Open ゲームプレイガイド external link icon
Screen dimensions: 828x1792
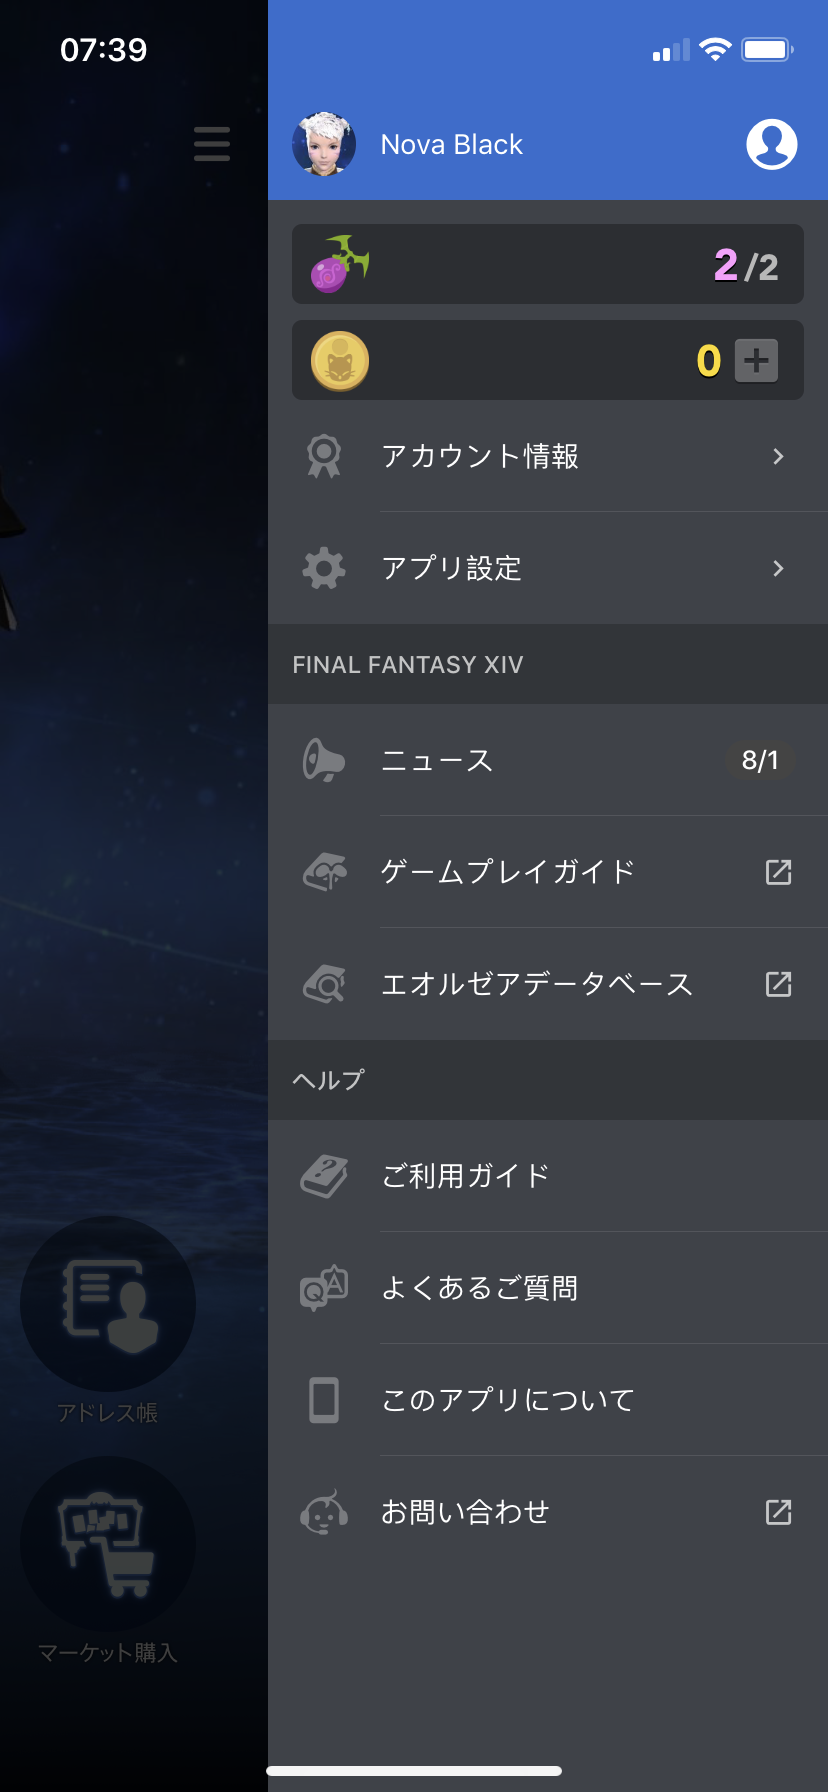(x=778, y=872)
